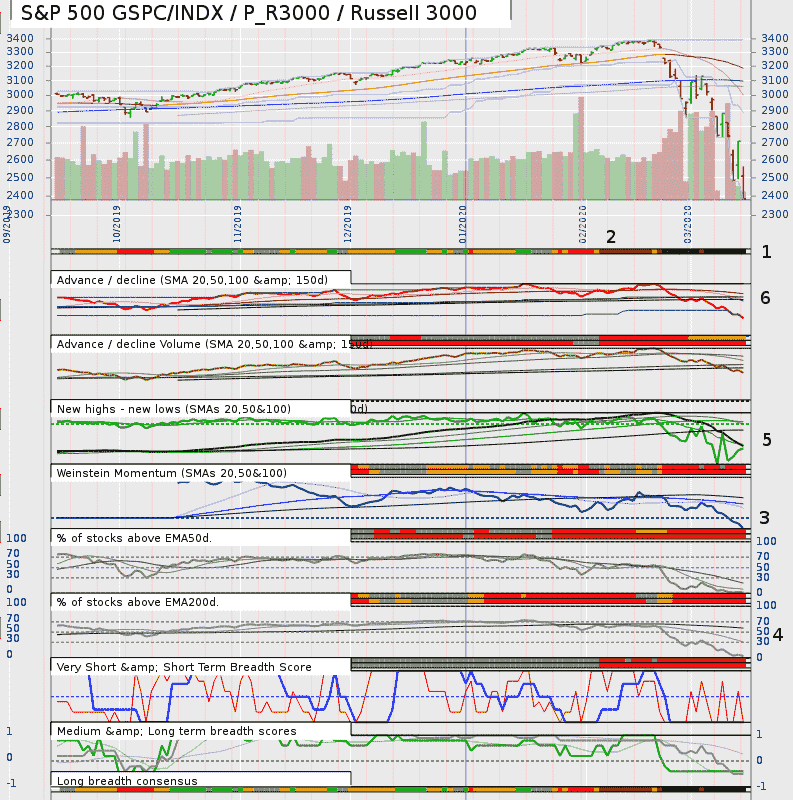Image resolution: width=793 pixels, height=800 pixels.
Task: Click the 3400 value on the left price axis
Action: coord(20,38)
